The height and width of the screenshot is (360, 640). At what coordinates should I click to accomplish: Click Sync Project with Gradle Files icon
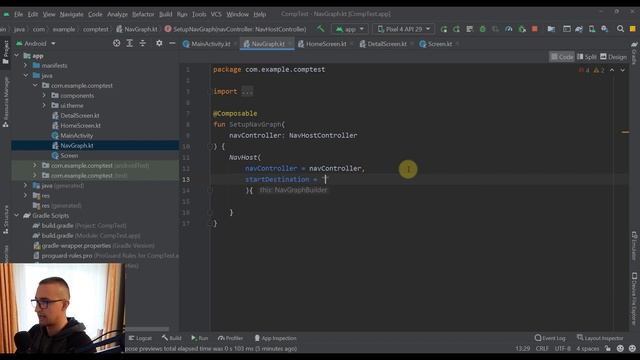click(x=579, y=29)
